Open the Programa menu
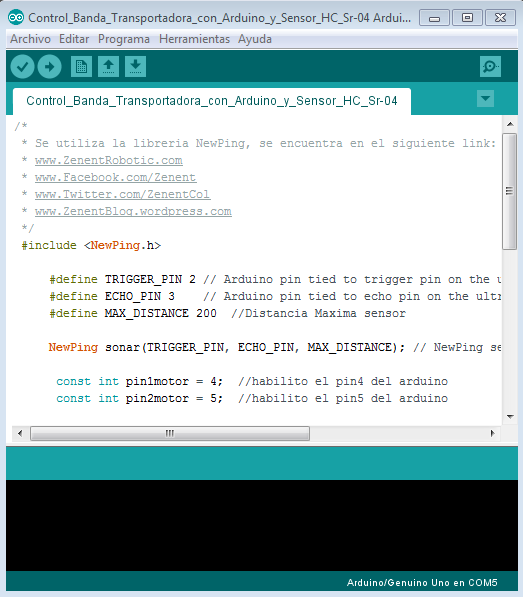 coord(124,39)
